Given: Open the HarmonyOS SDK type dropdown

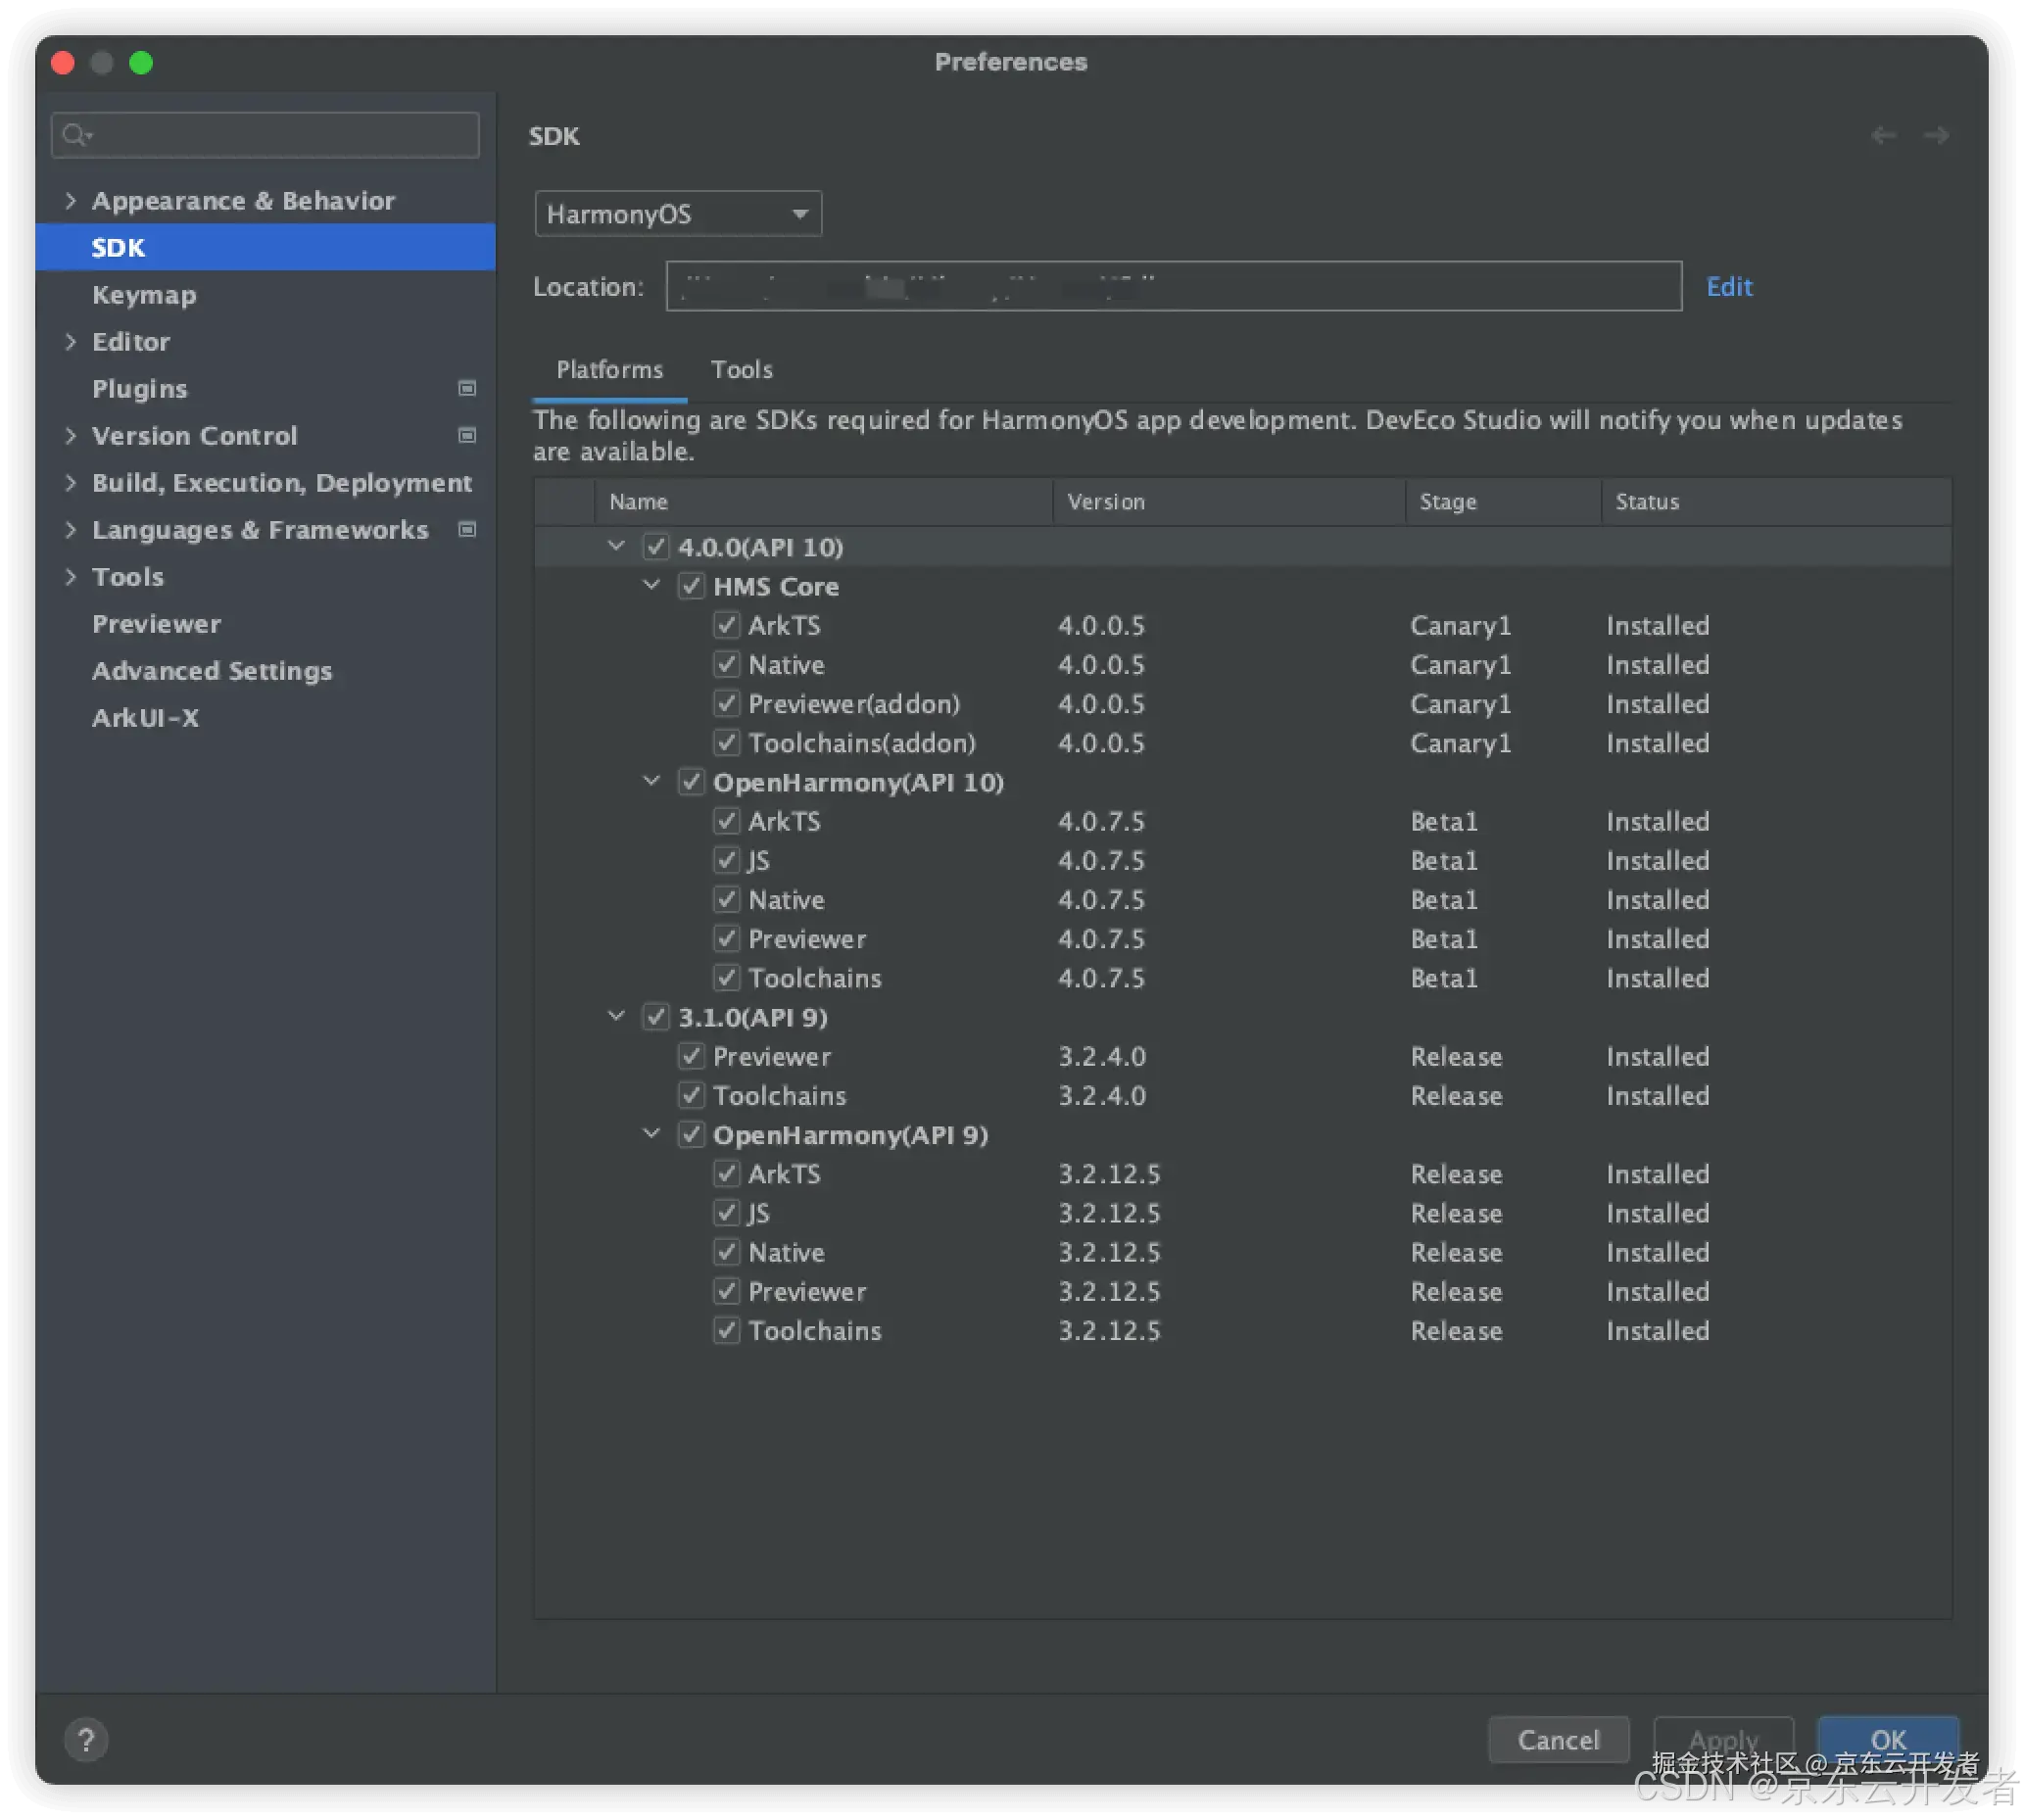Looking at the screenshot, I should 678,214.
